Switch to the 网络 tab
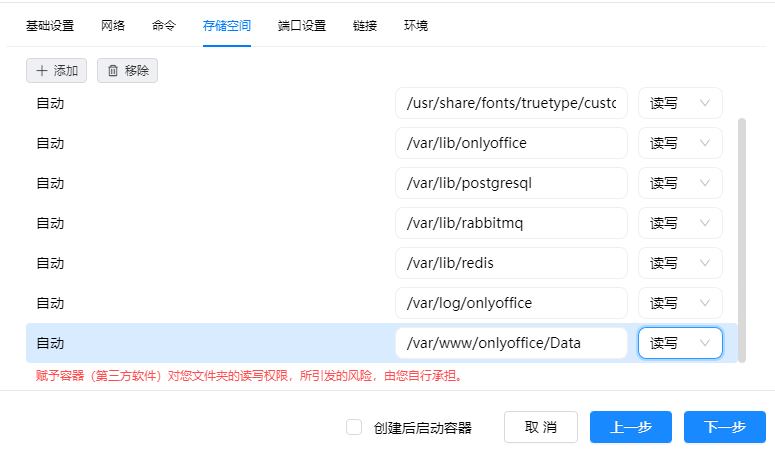Screen dimensions: 775x456 point(113,26)
